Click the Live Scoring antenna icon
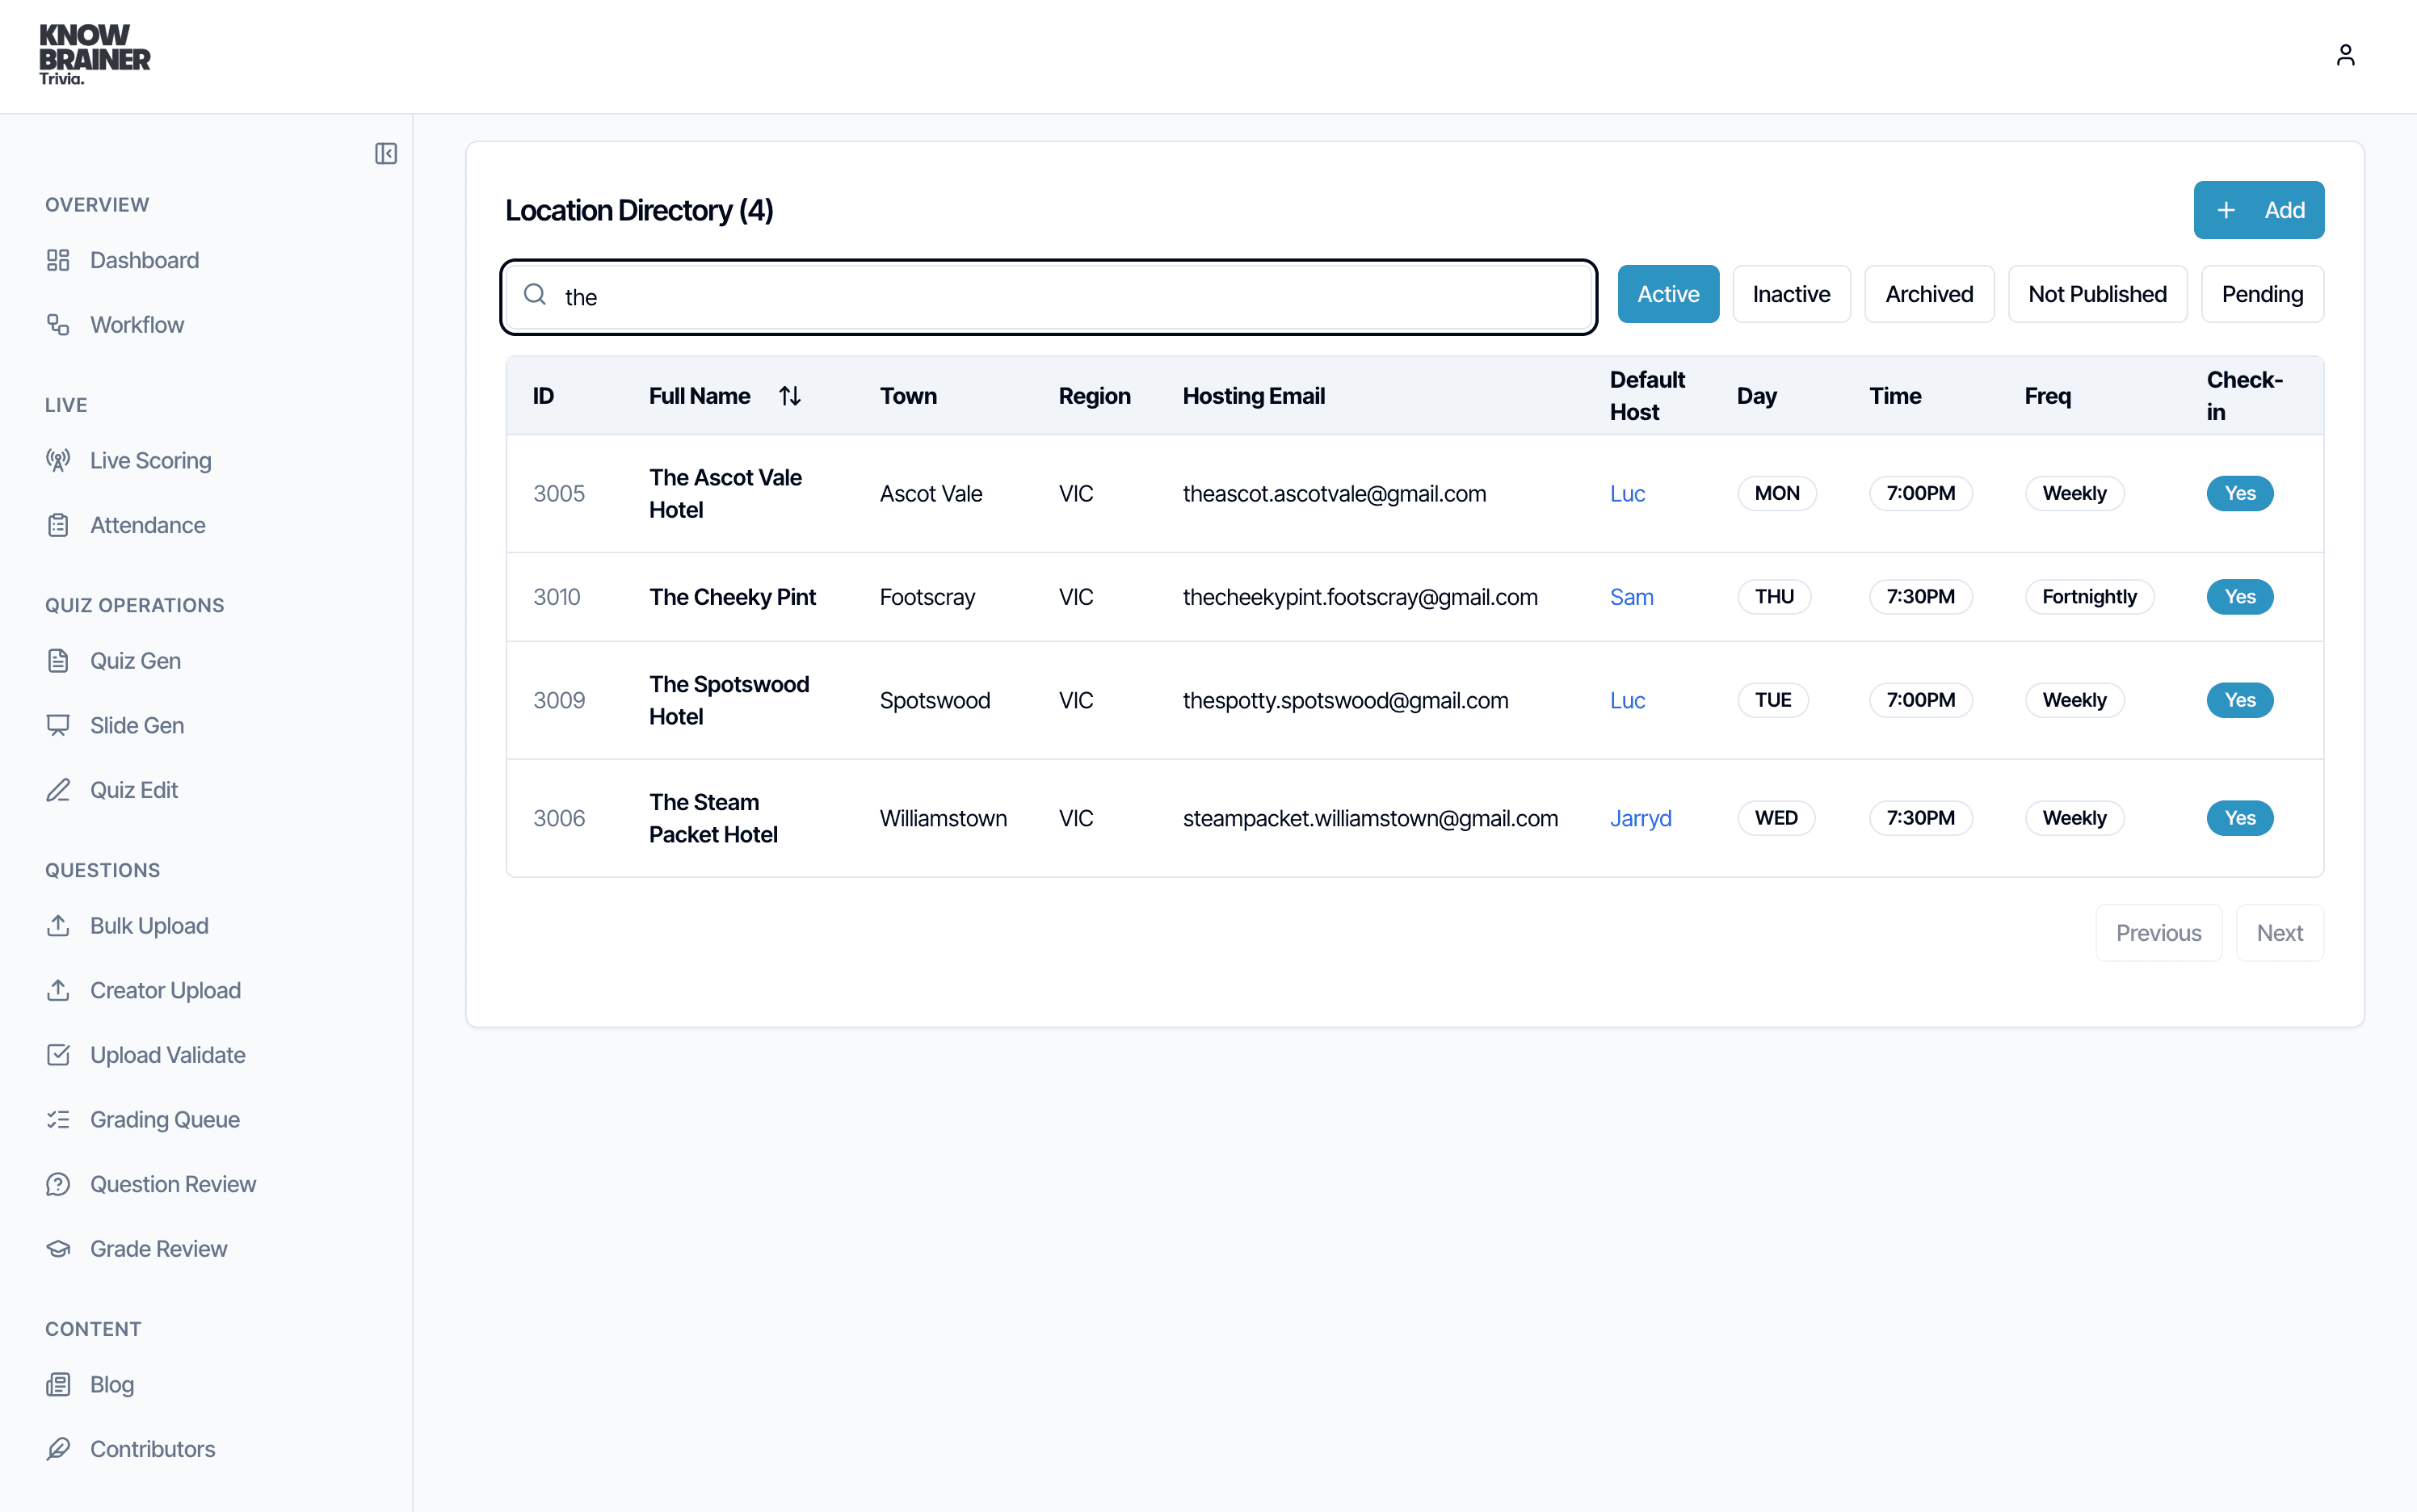This screenshot has height=1512, width=2417. (58, 460)
